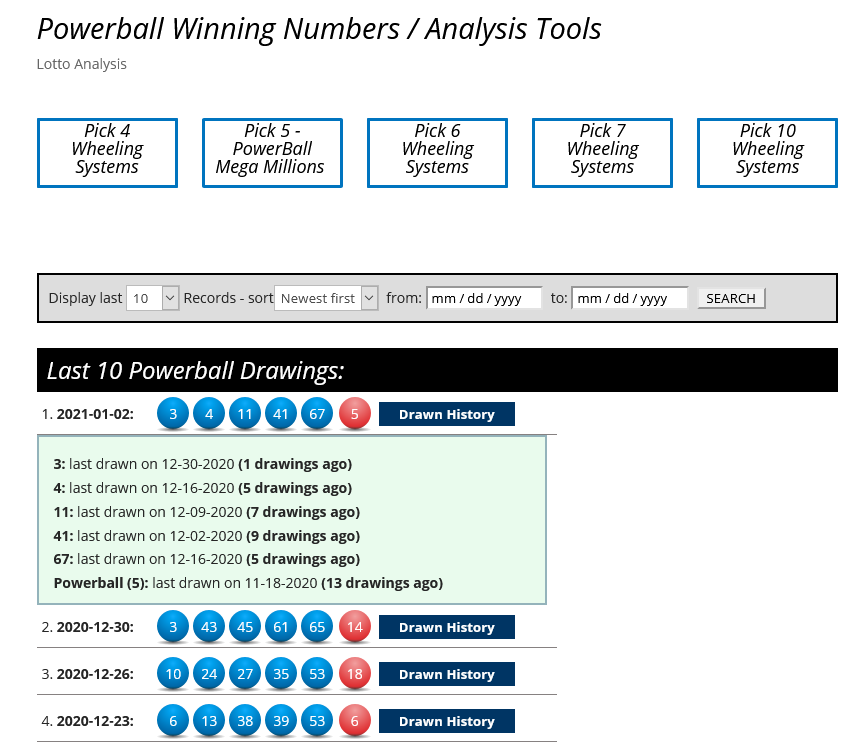Screen dimensions: 855x743
Task: Click blue ball 27 in 2020-12-26 row
Action: [x=245, y=674]
